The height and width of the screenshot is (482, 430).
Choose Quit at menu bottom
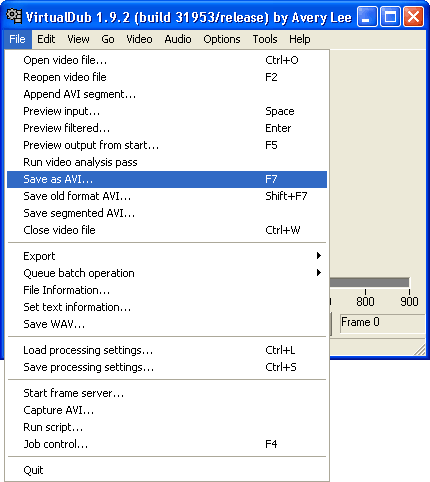[167, 470]
